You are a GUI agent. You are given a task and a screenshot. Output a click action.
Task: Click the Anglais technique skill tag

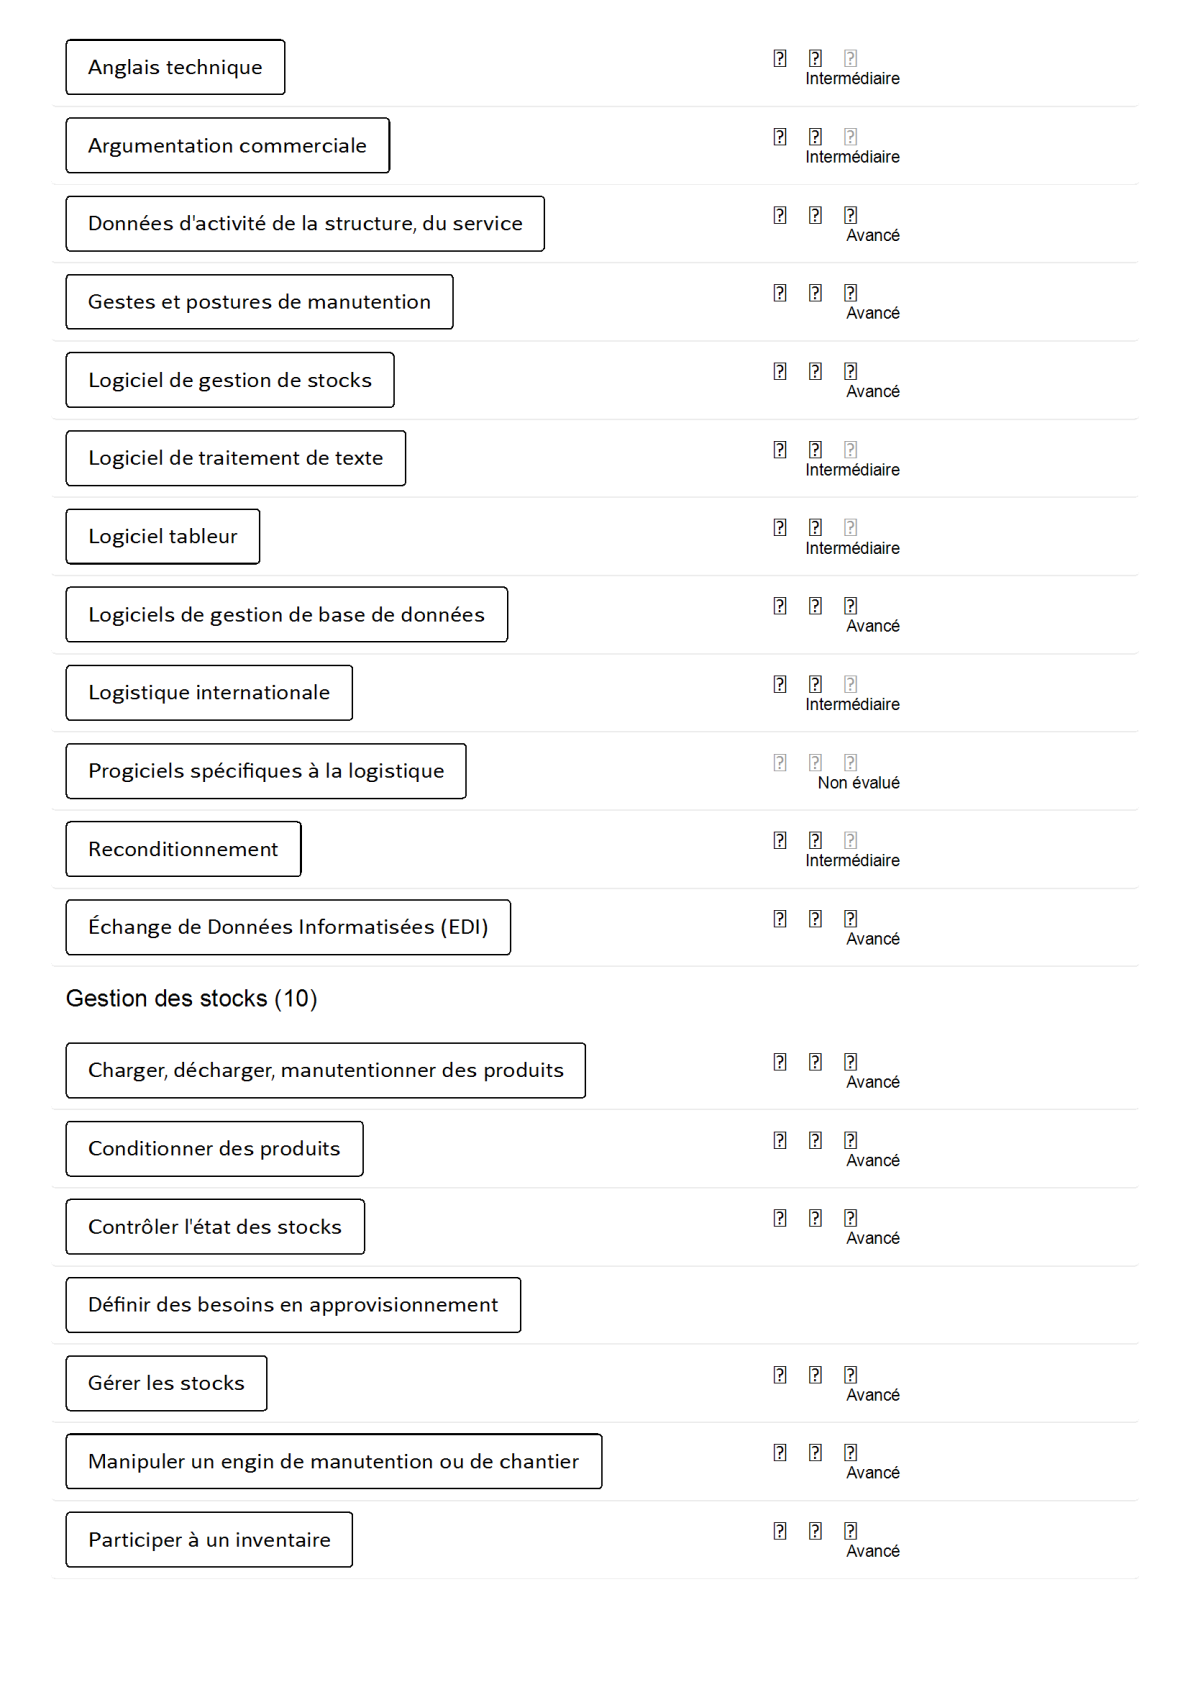(175, 67)
